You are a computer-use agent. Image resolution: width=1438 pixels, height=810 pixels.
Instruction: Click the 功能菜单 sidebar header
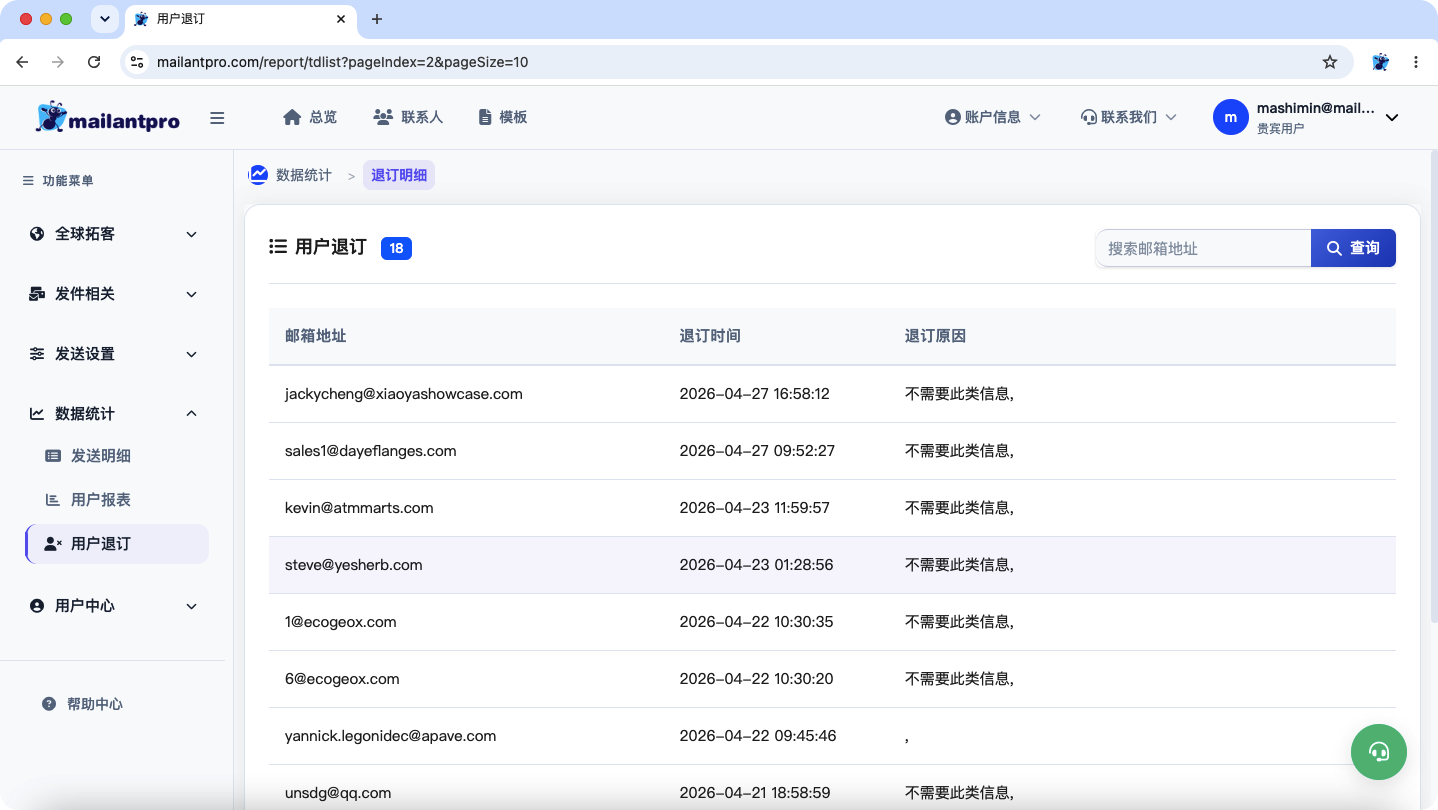[58, 181]
